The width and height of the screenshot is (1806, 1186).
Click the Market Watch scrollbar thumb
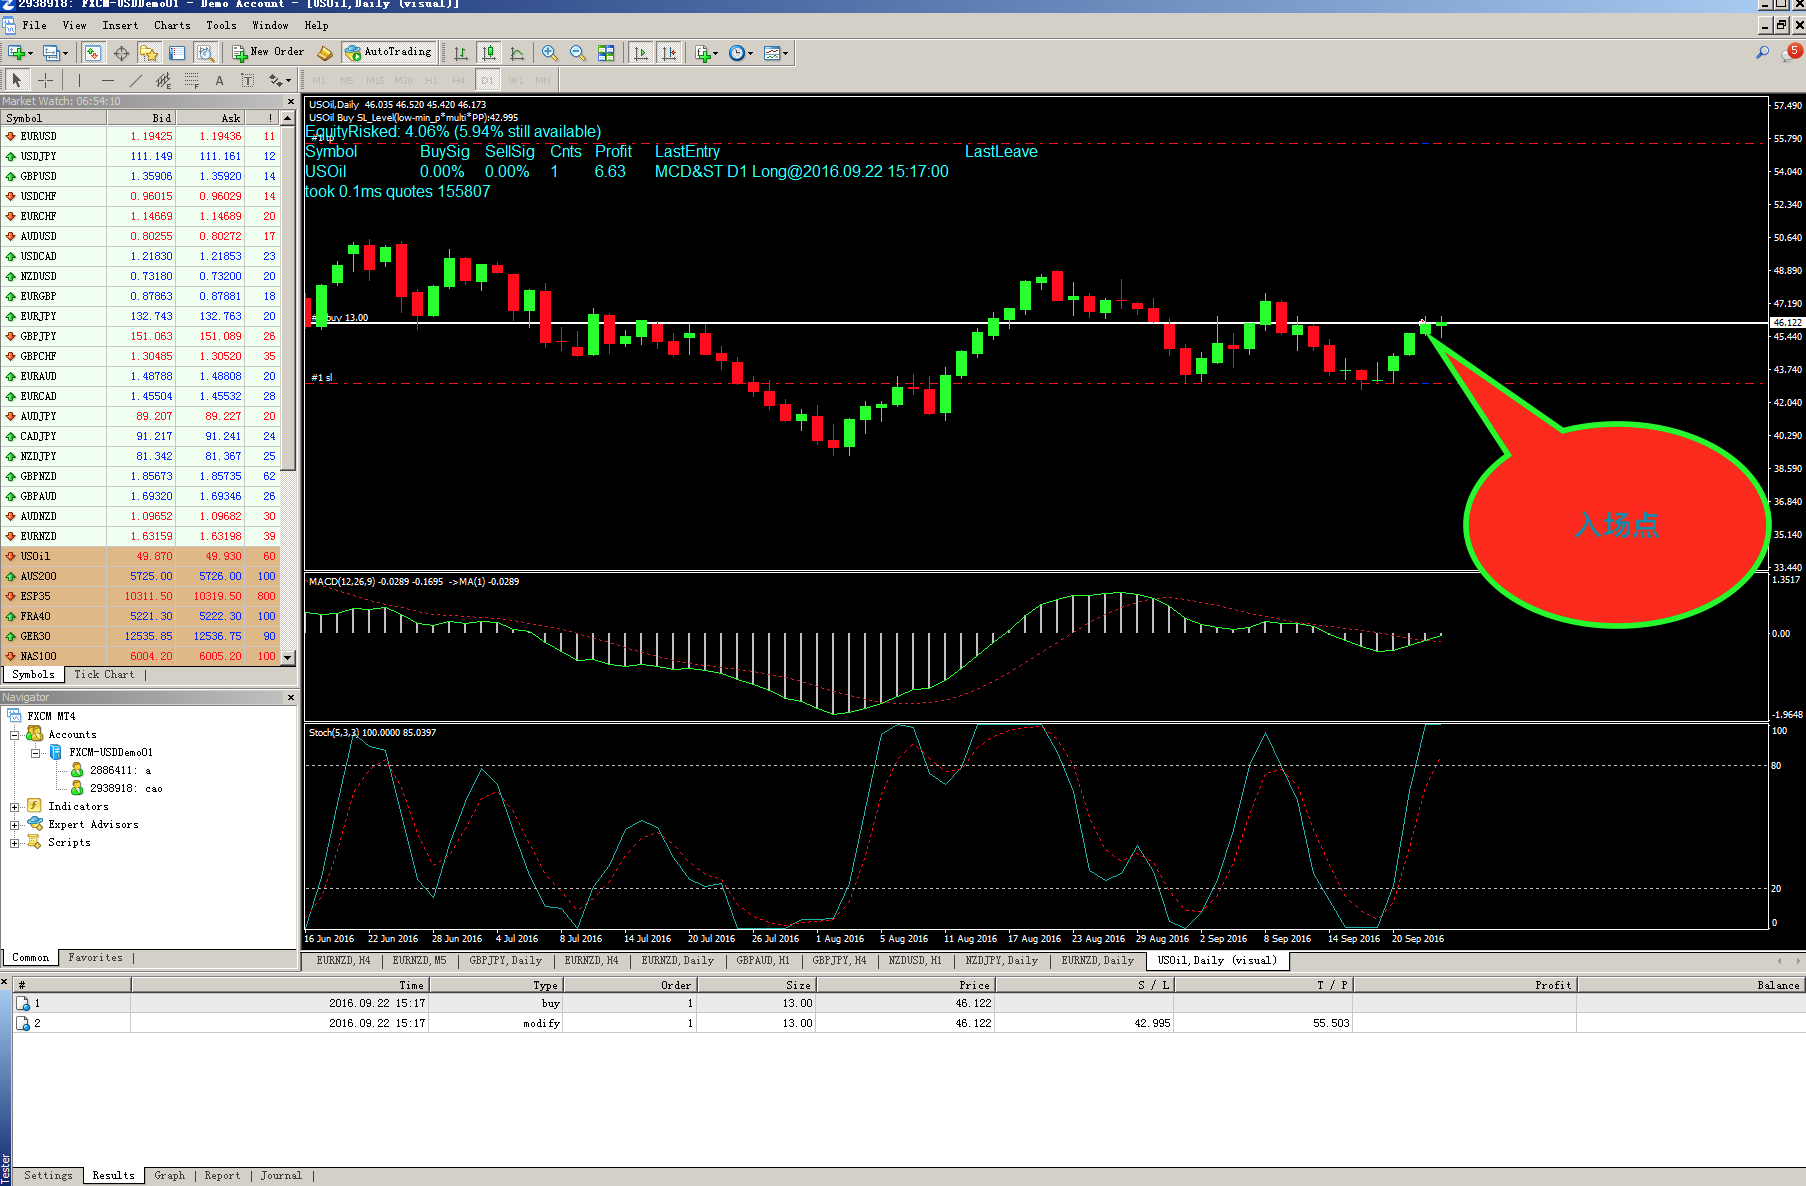pos(288,297)
